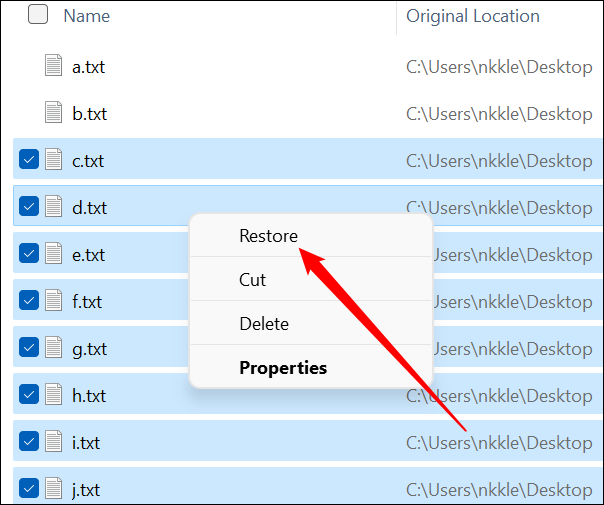Open Properties from the context menu

tap(283, 368)
